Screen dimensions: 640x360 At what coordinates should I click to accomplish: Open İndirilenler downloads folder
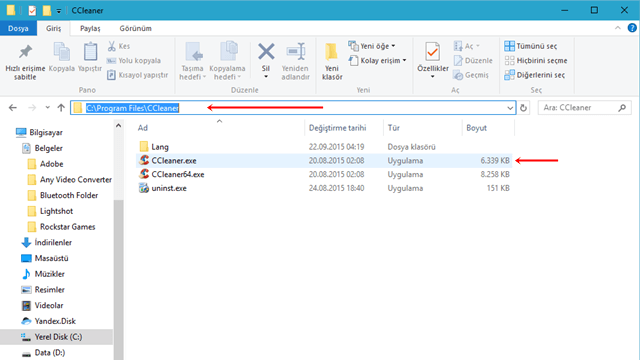pyautogui.click(x=53, y=242)
